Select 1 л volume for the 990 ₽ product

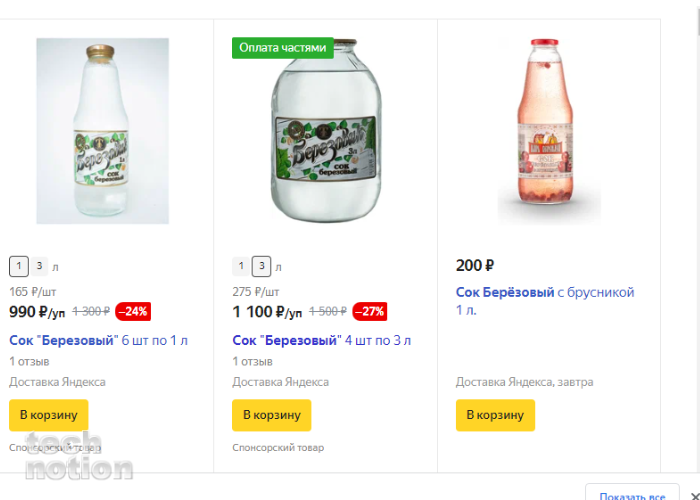19,266
